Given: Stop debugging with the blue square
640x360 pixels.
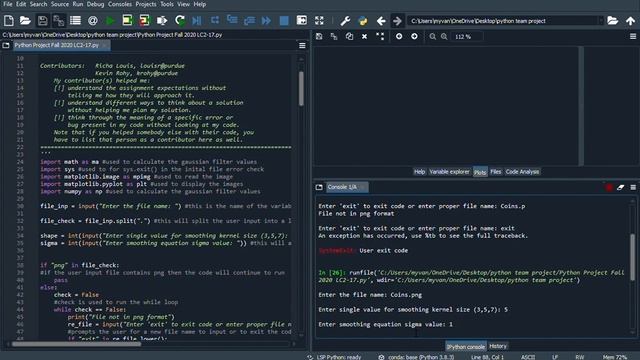Looking at the screenshot, I should [284, 20].
